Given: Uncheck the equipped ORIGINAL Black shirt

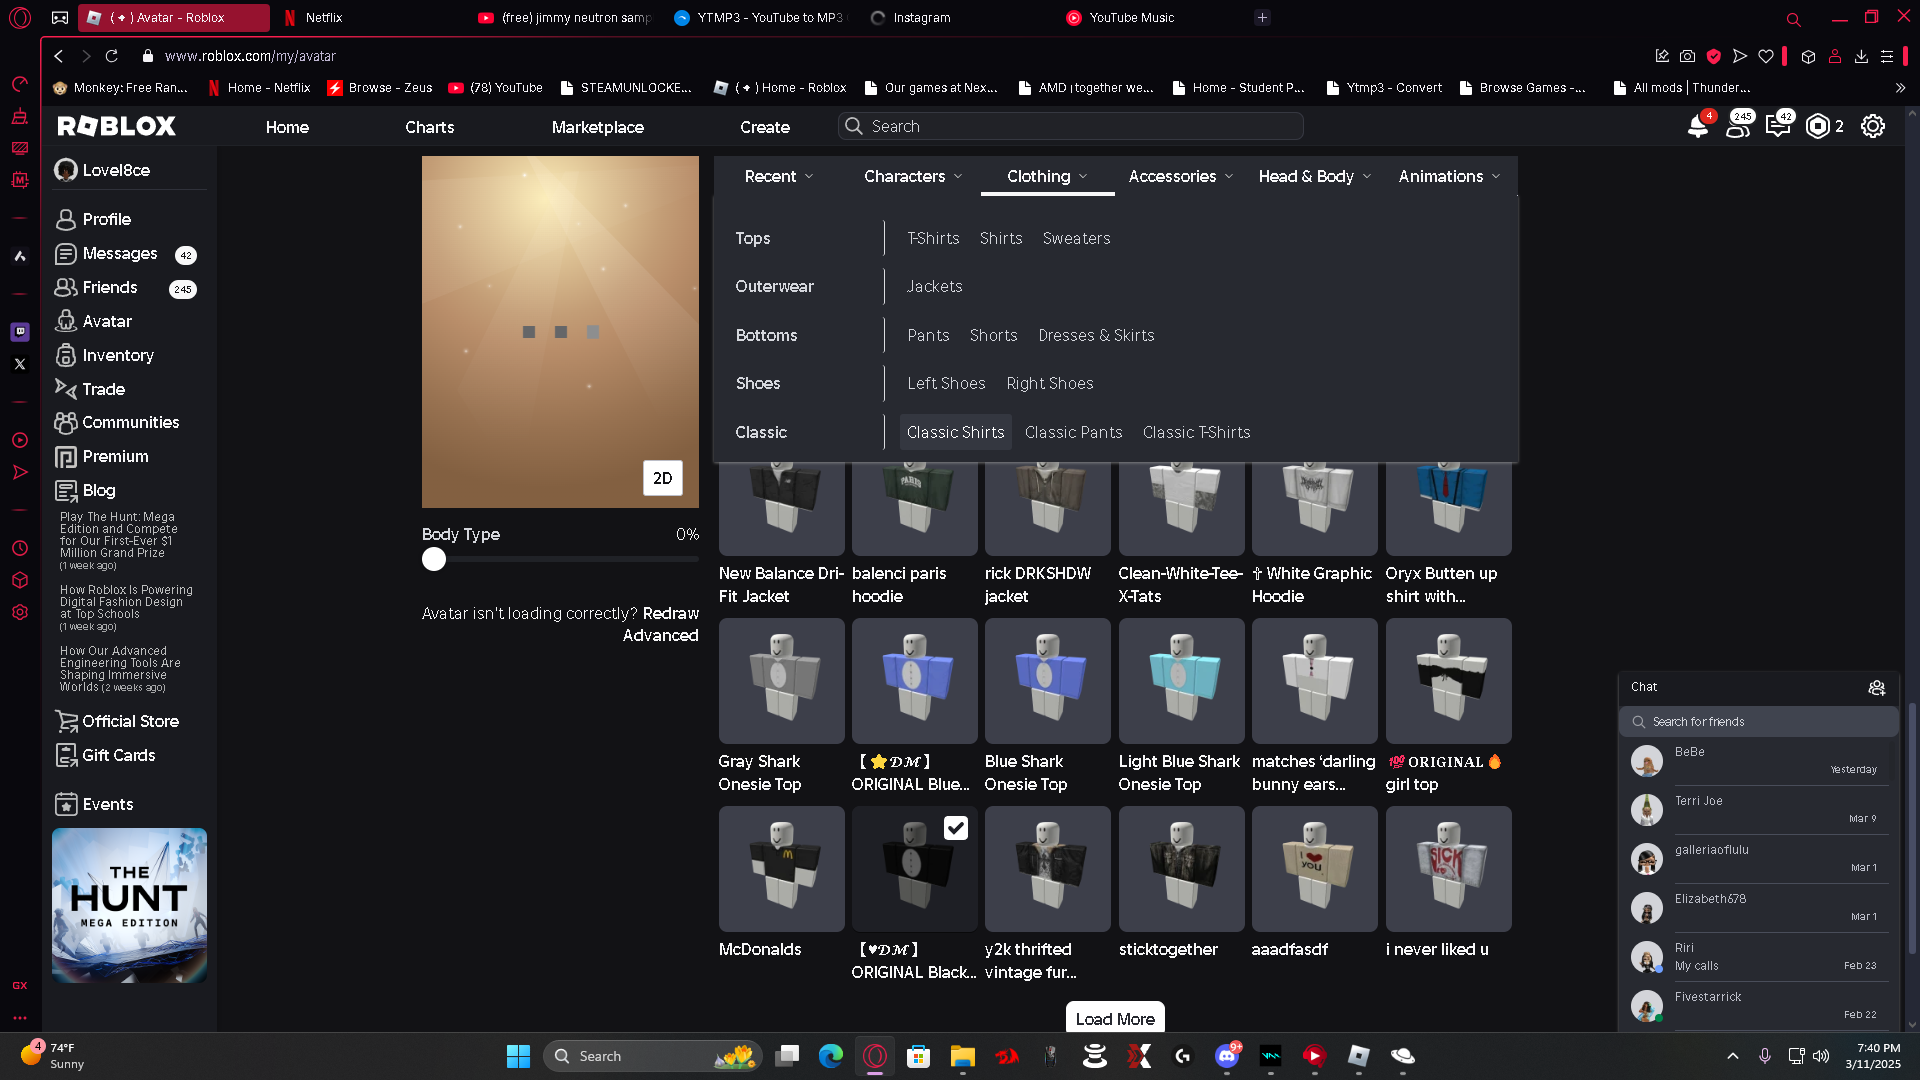Looking at the screenshot, I should [955, 828].
